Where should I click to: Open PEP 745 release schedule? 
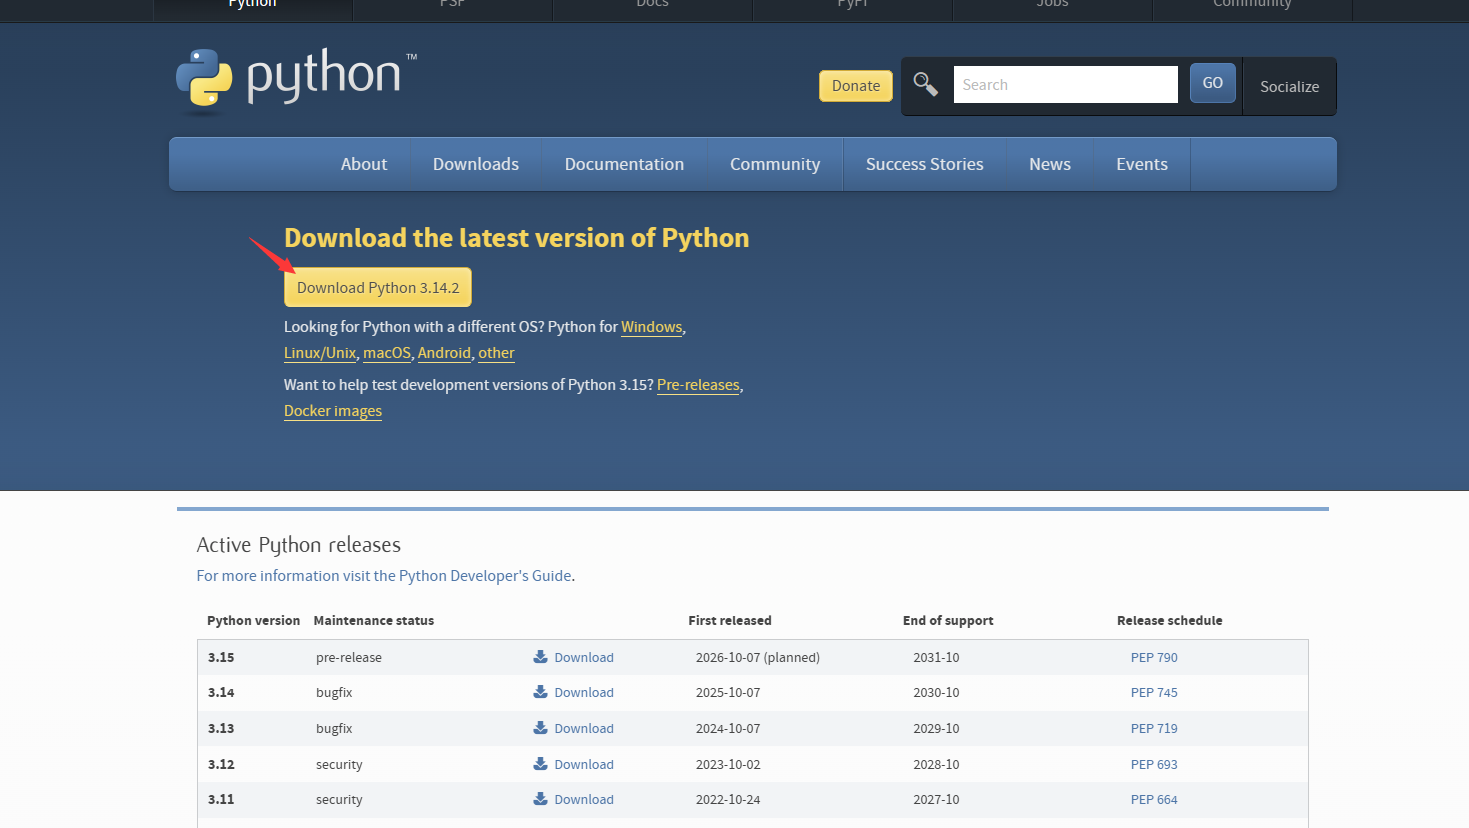[x=1154, y=692]
